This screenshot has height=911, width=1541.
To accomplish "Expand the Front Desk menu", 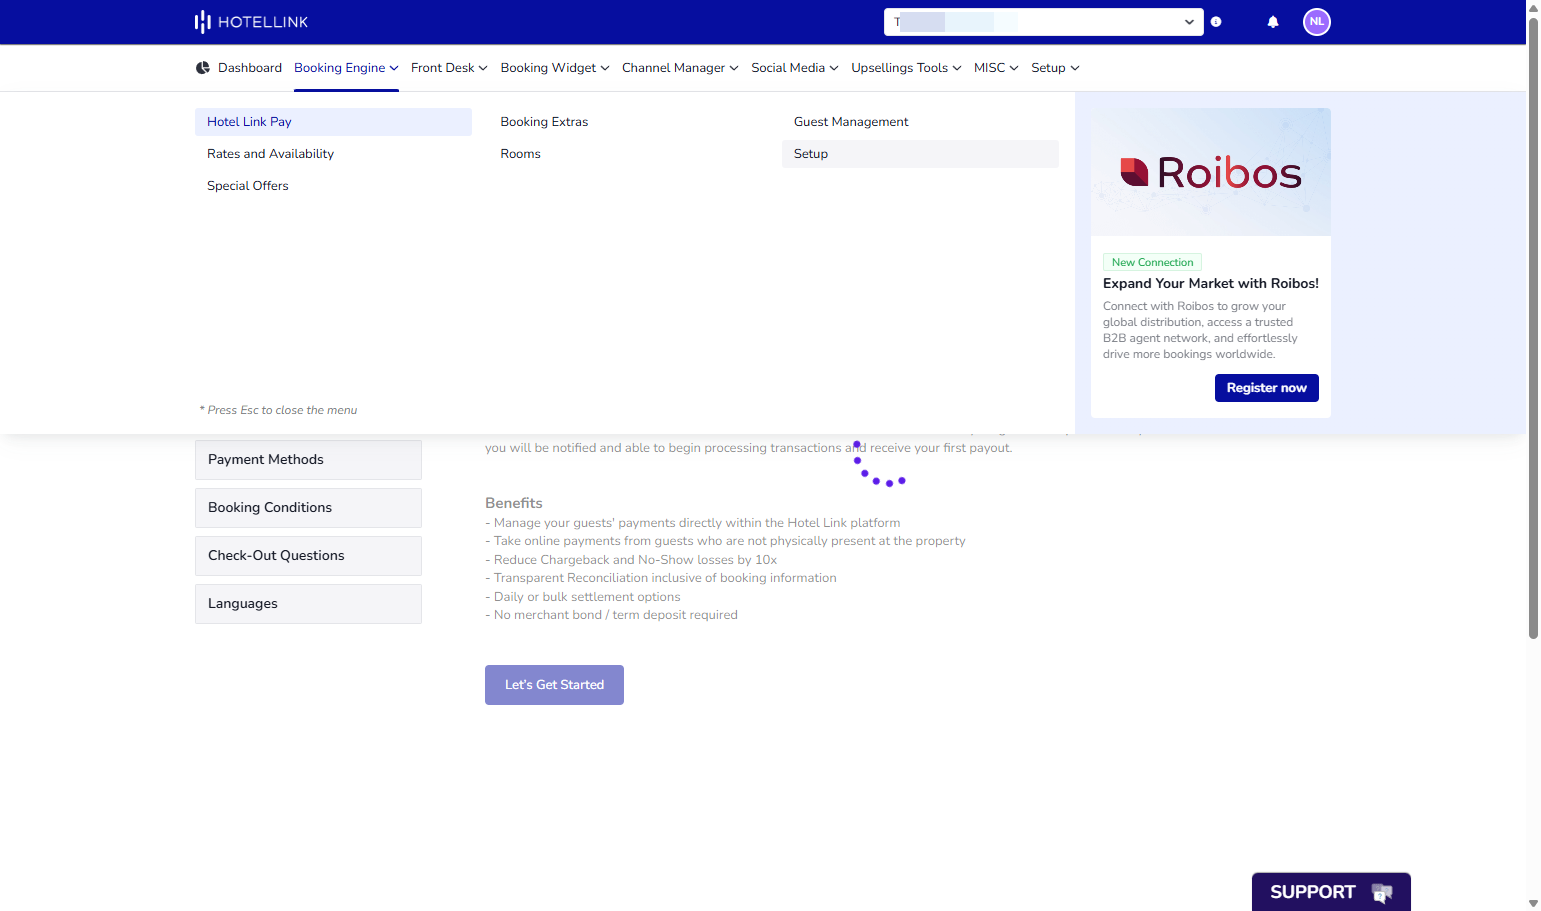I will click(449, 68).
